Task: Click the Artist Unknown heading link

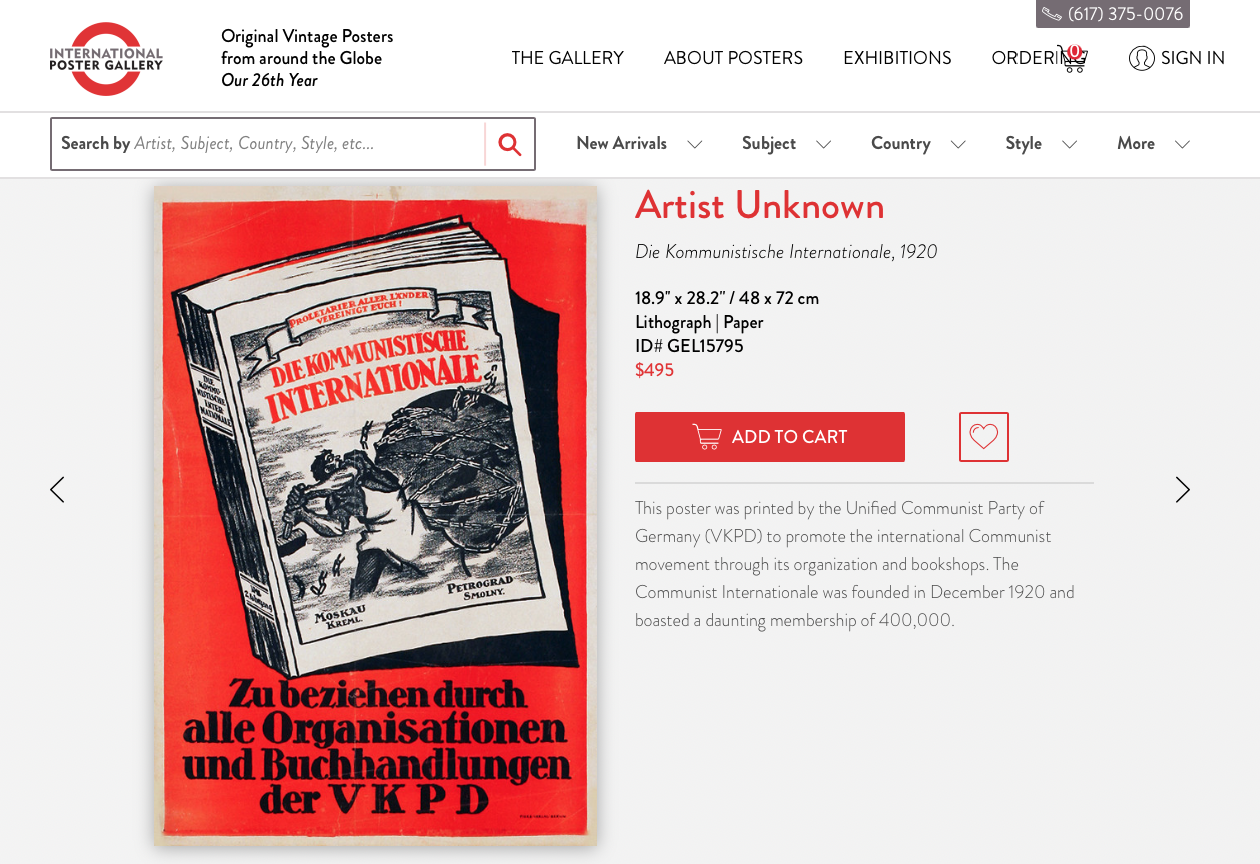Action: [760, 206]
